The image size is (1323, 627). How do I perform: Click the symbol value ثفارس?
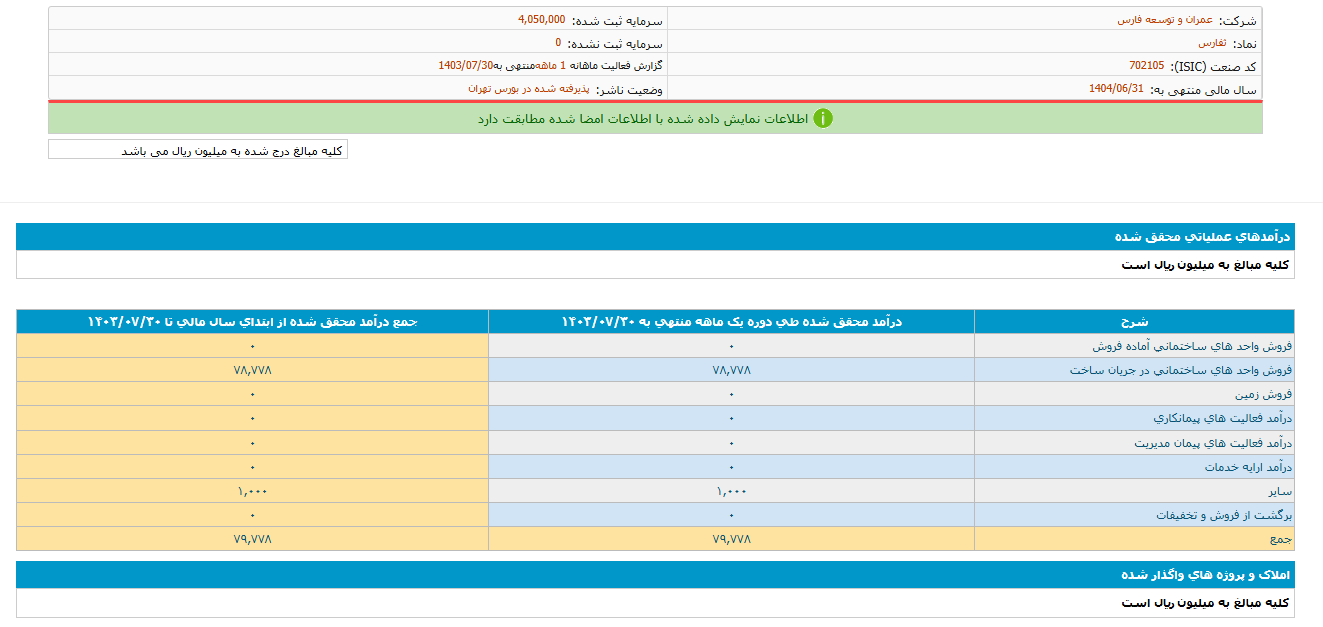click(1211, 44)
